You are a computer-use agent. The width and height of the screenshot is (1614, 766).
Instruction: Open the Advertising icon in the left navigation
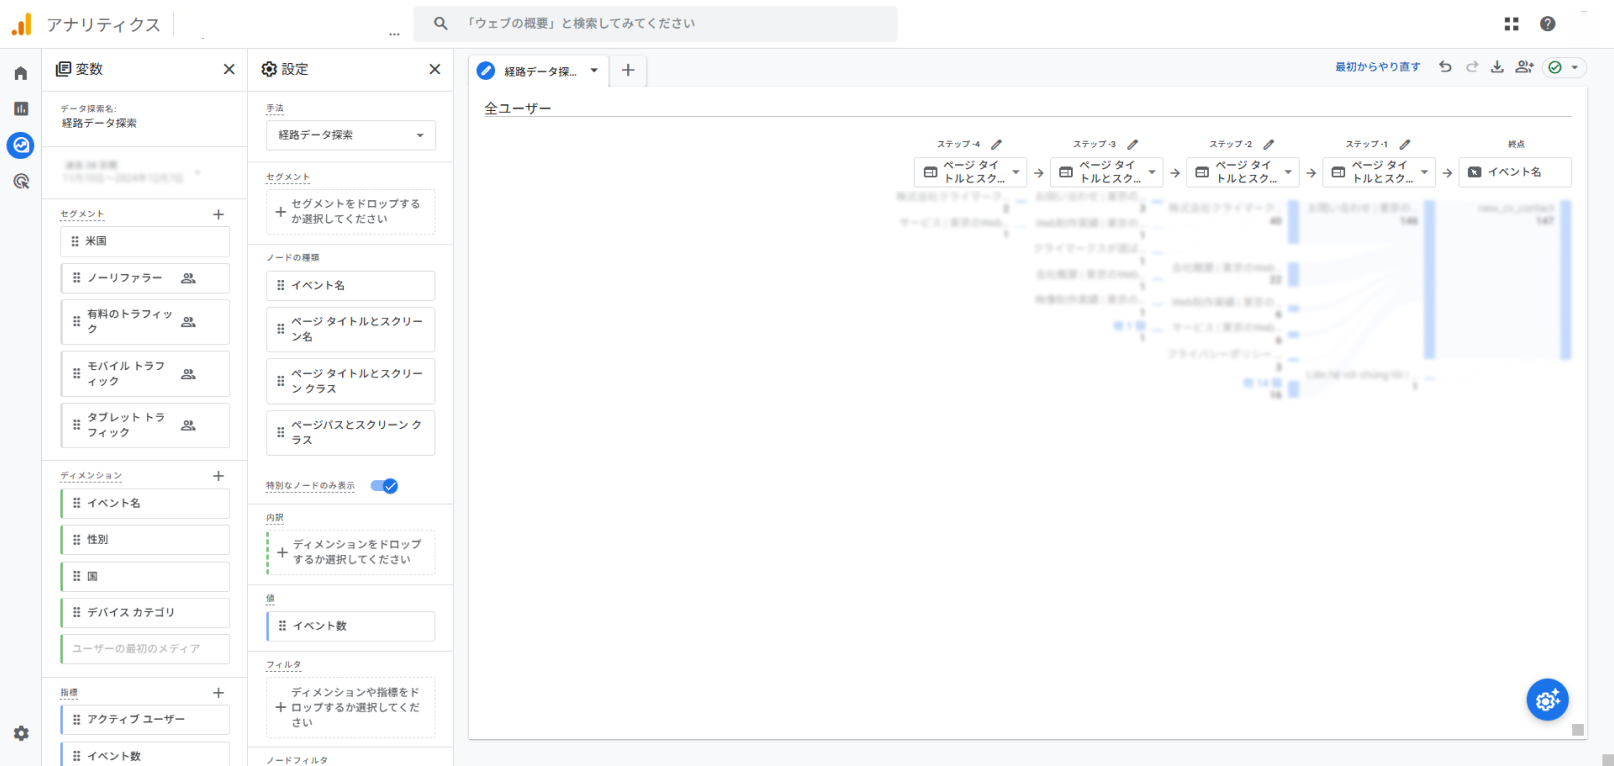point(20,181)
